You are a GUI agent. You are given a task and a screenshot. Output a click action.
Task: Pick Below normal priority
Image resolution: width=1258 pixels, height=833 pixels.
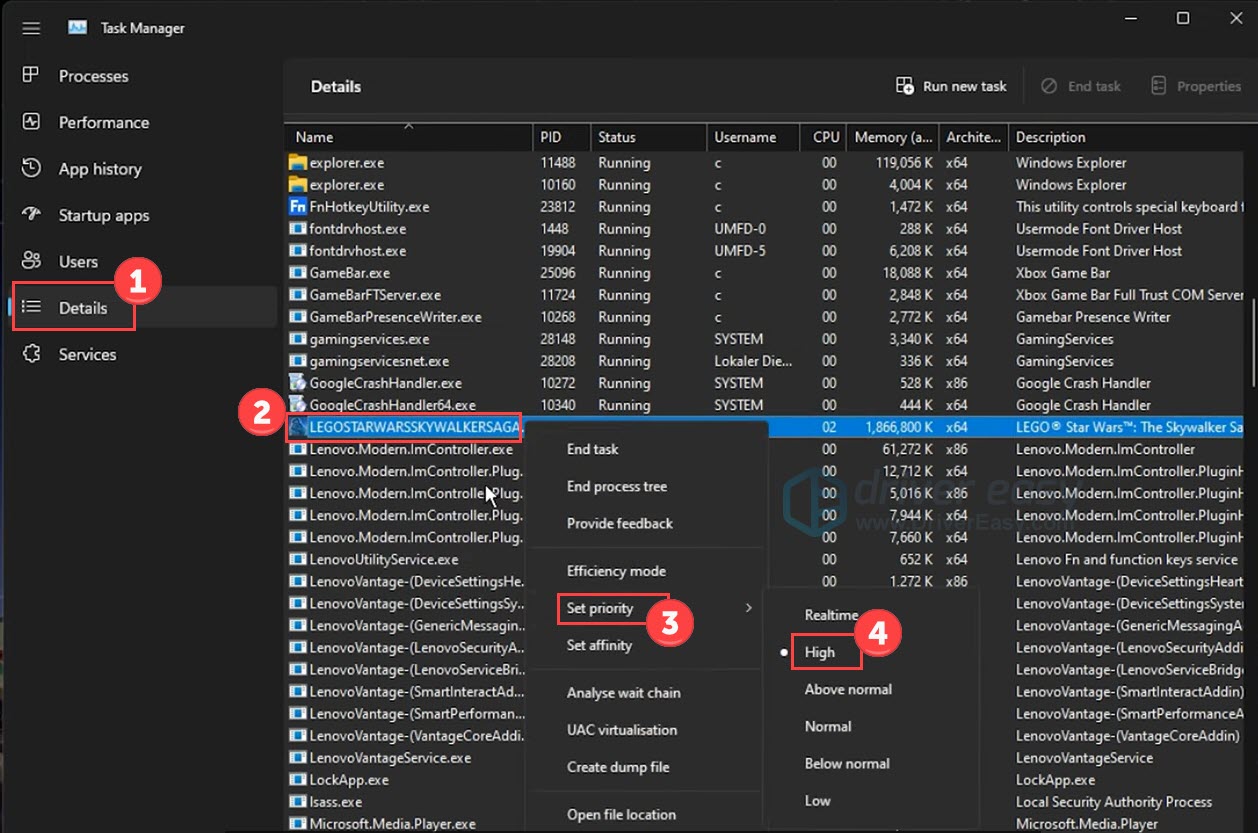click(x=847, y=763)
